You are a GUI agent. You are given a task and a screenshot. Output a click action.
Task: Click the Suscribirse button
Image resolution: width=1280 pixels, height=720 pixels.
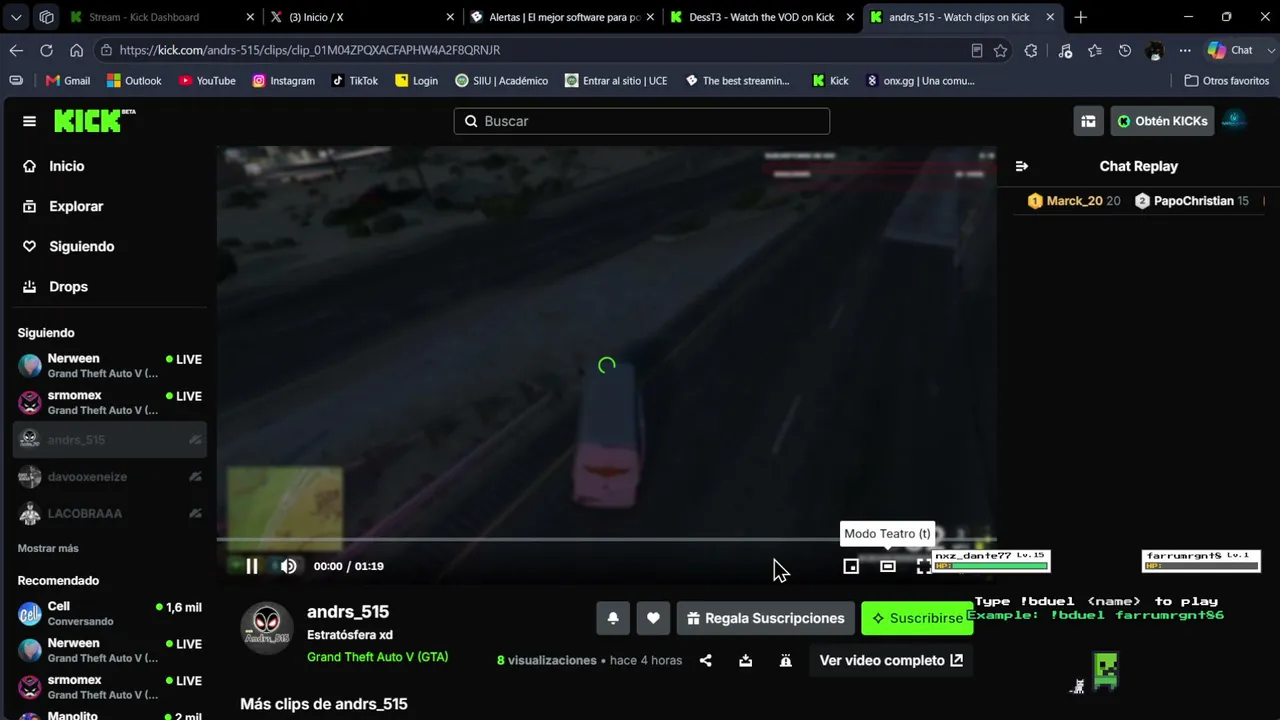point(917,618)
